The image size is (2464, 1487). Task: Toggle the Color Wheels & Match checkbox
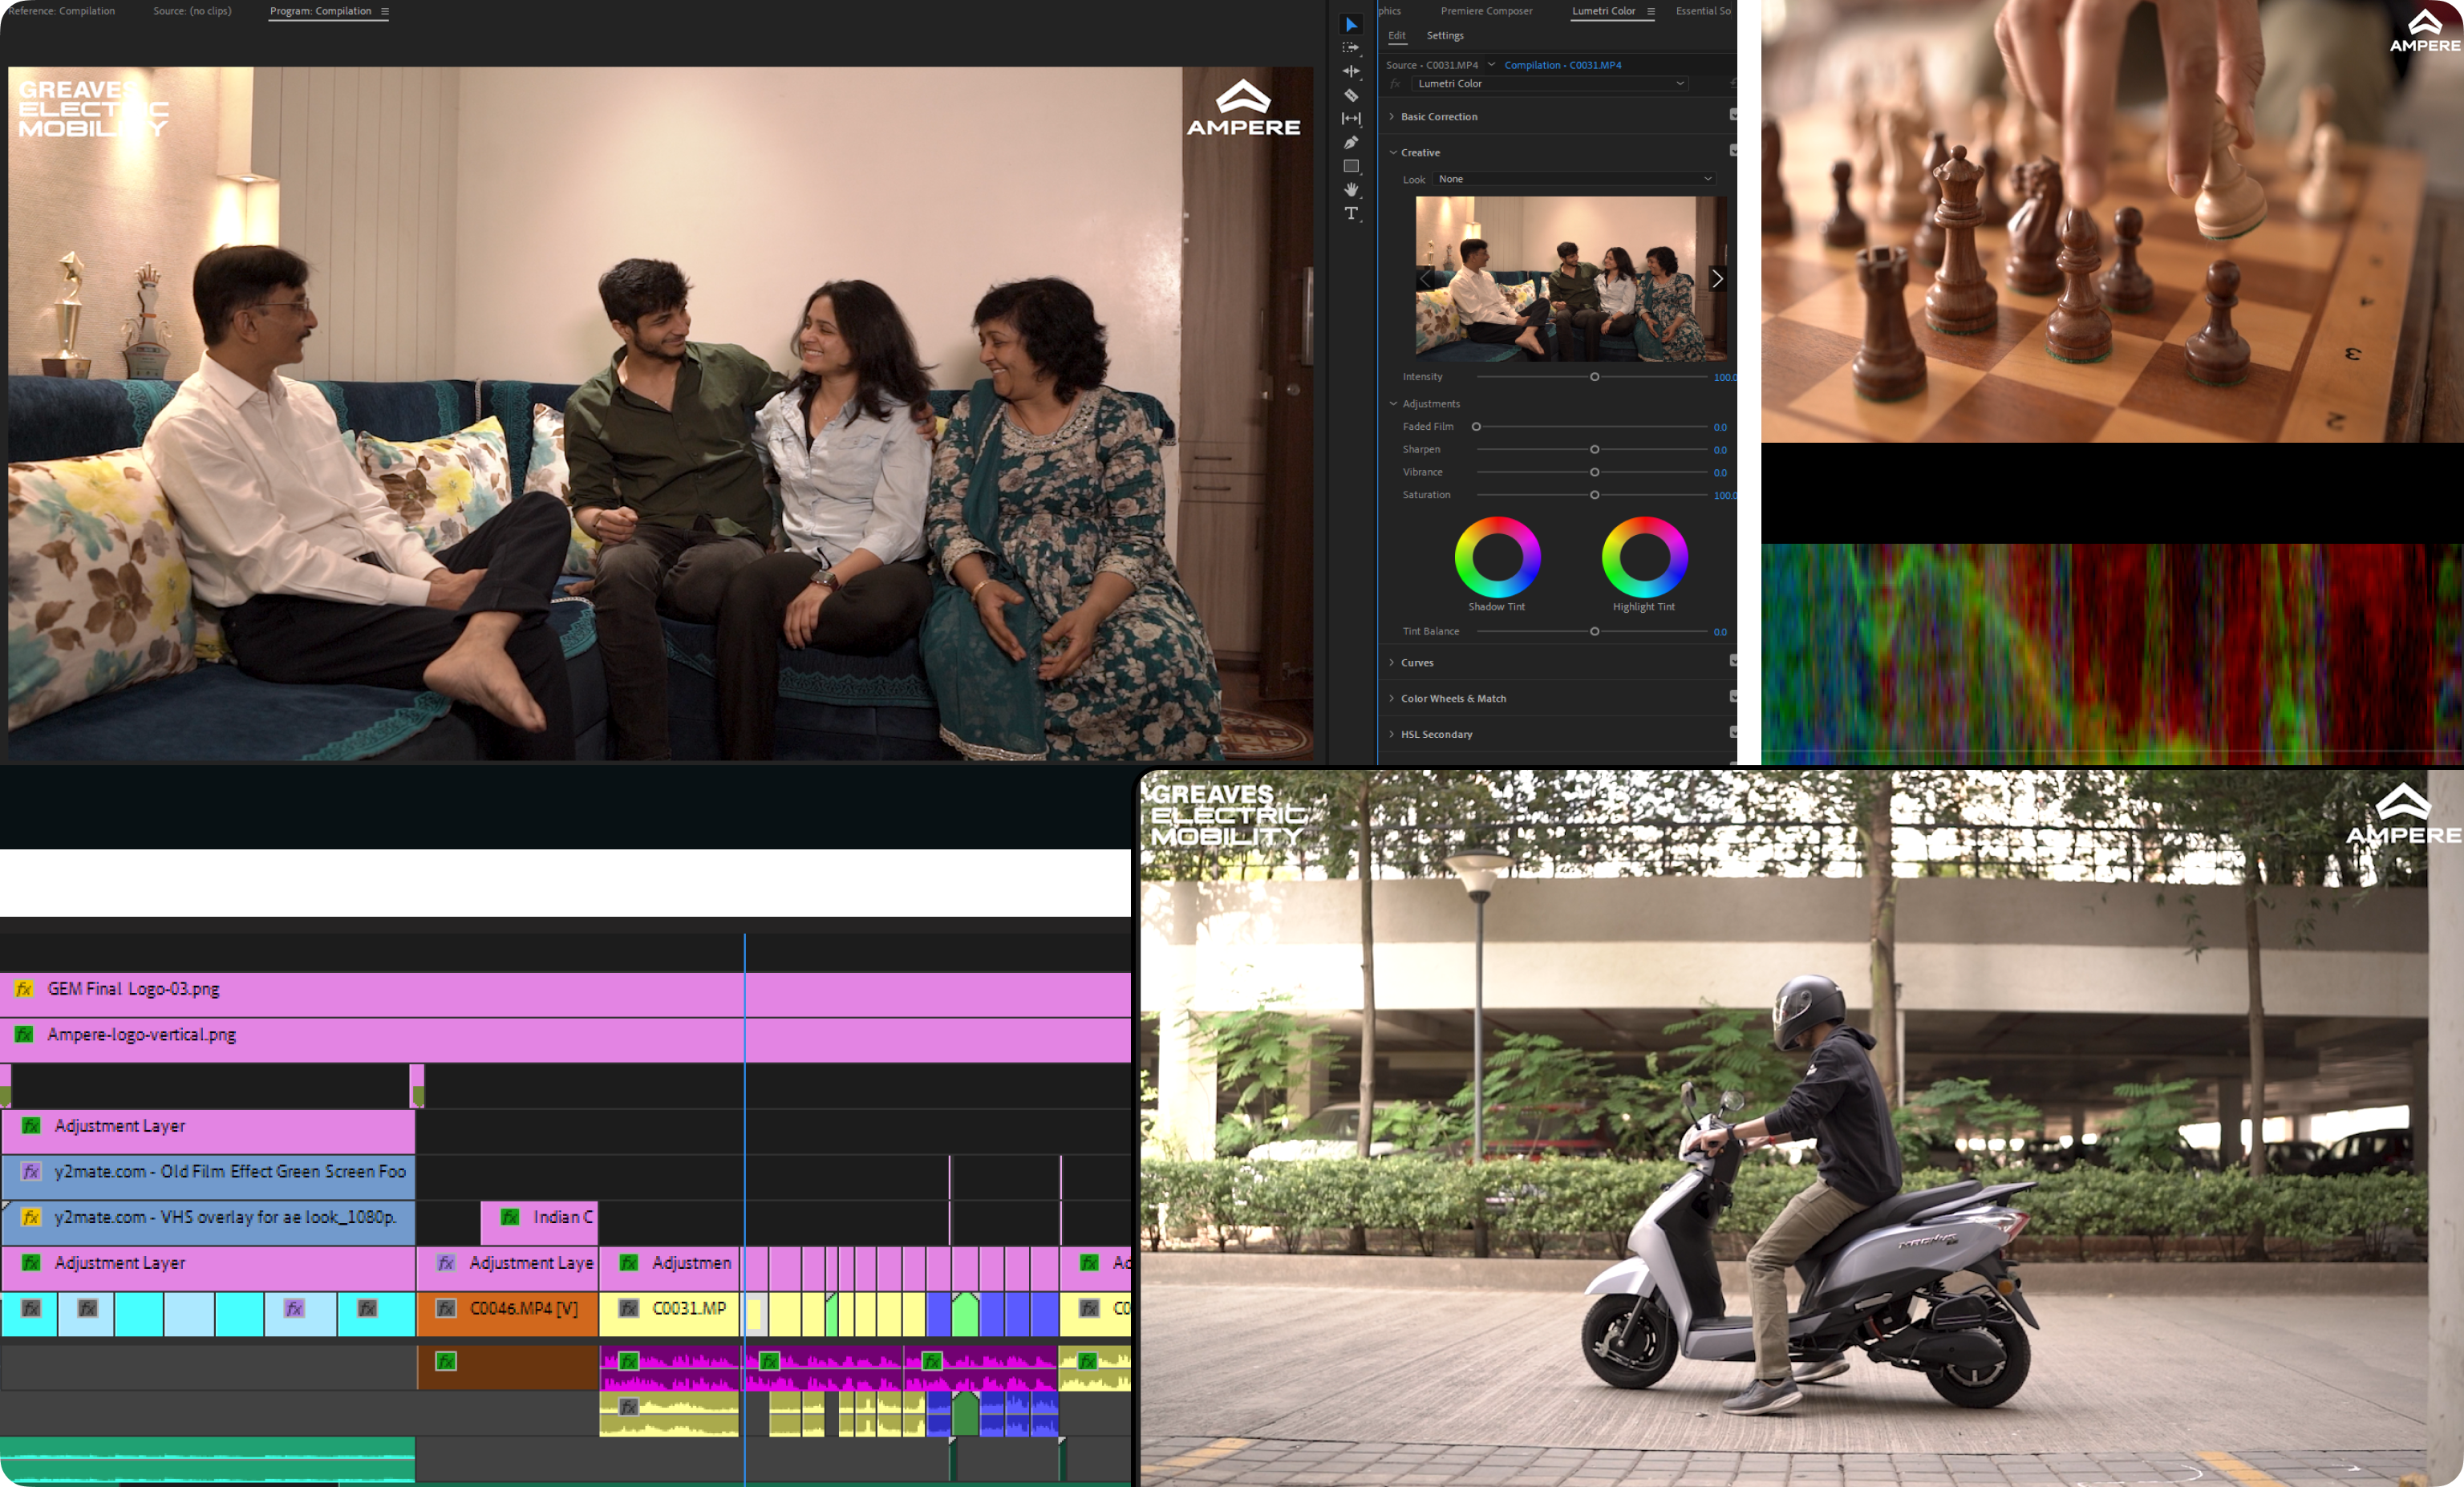[x=1734, y=697]
